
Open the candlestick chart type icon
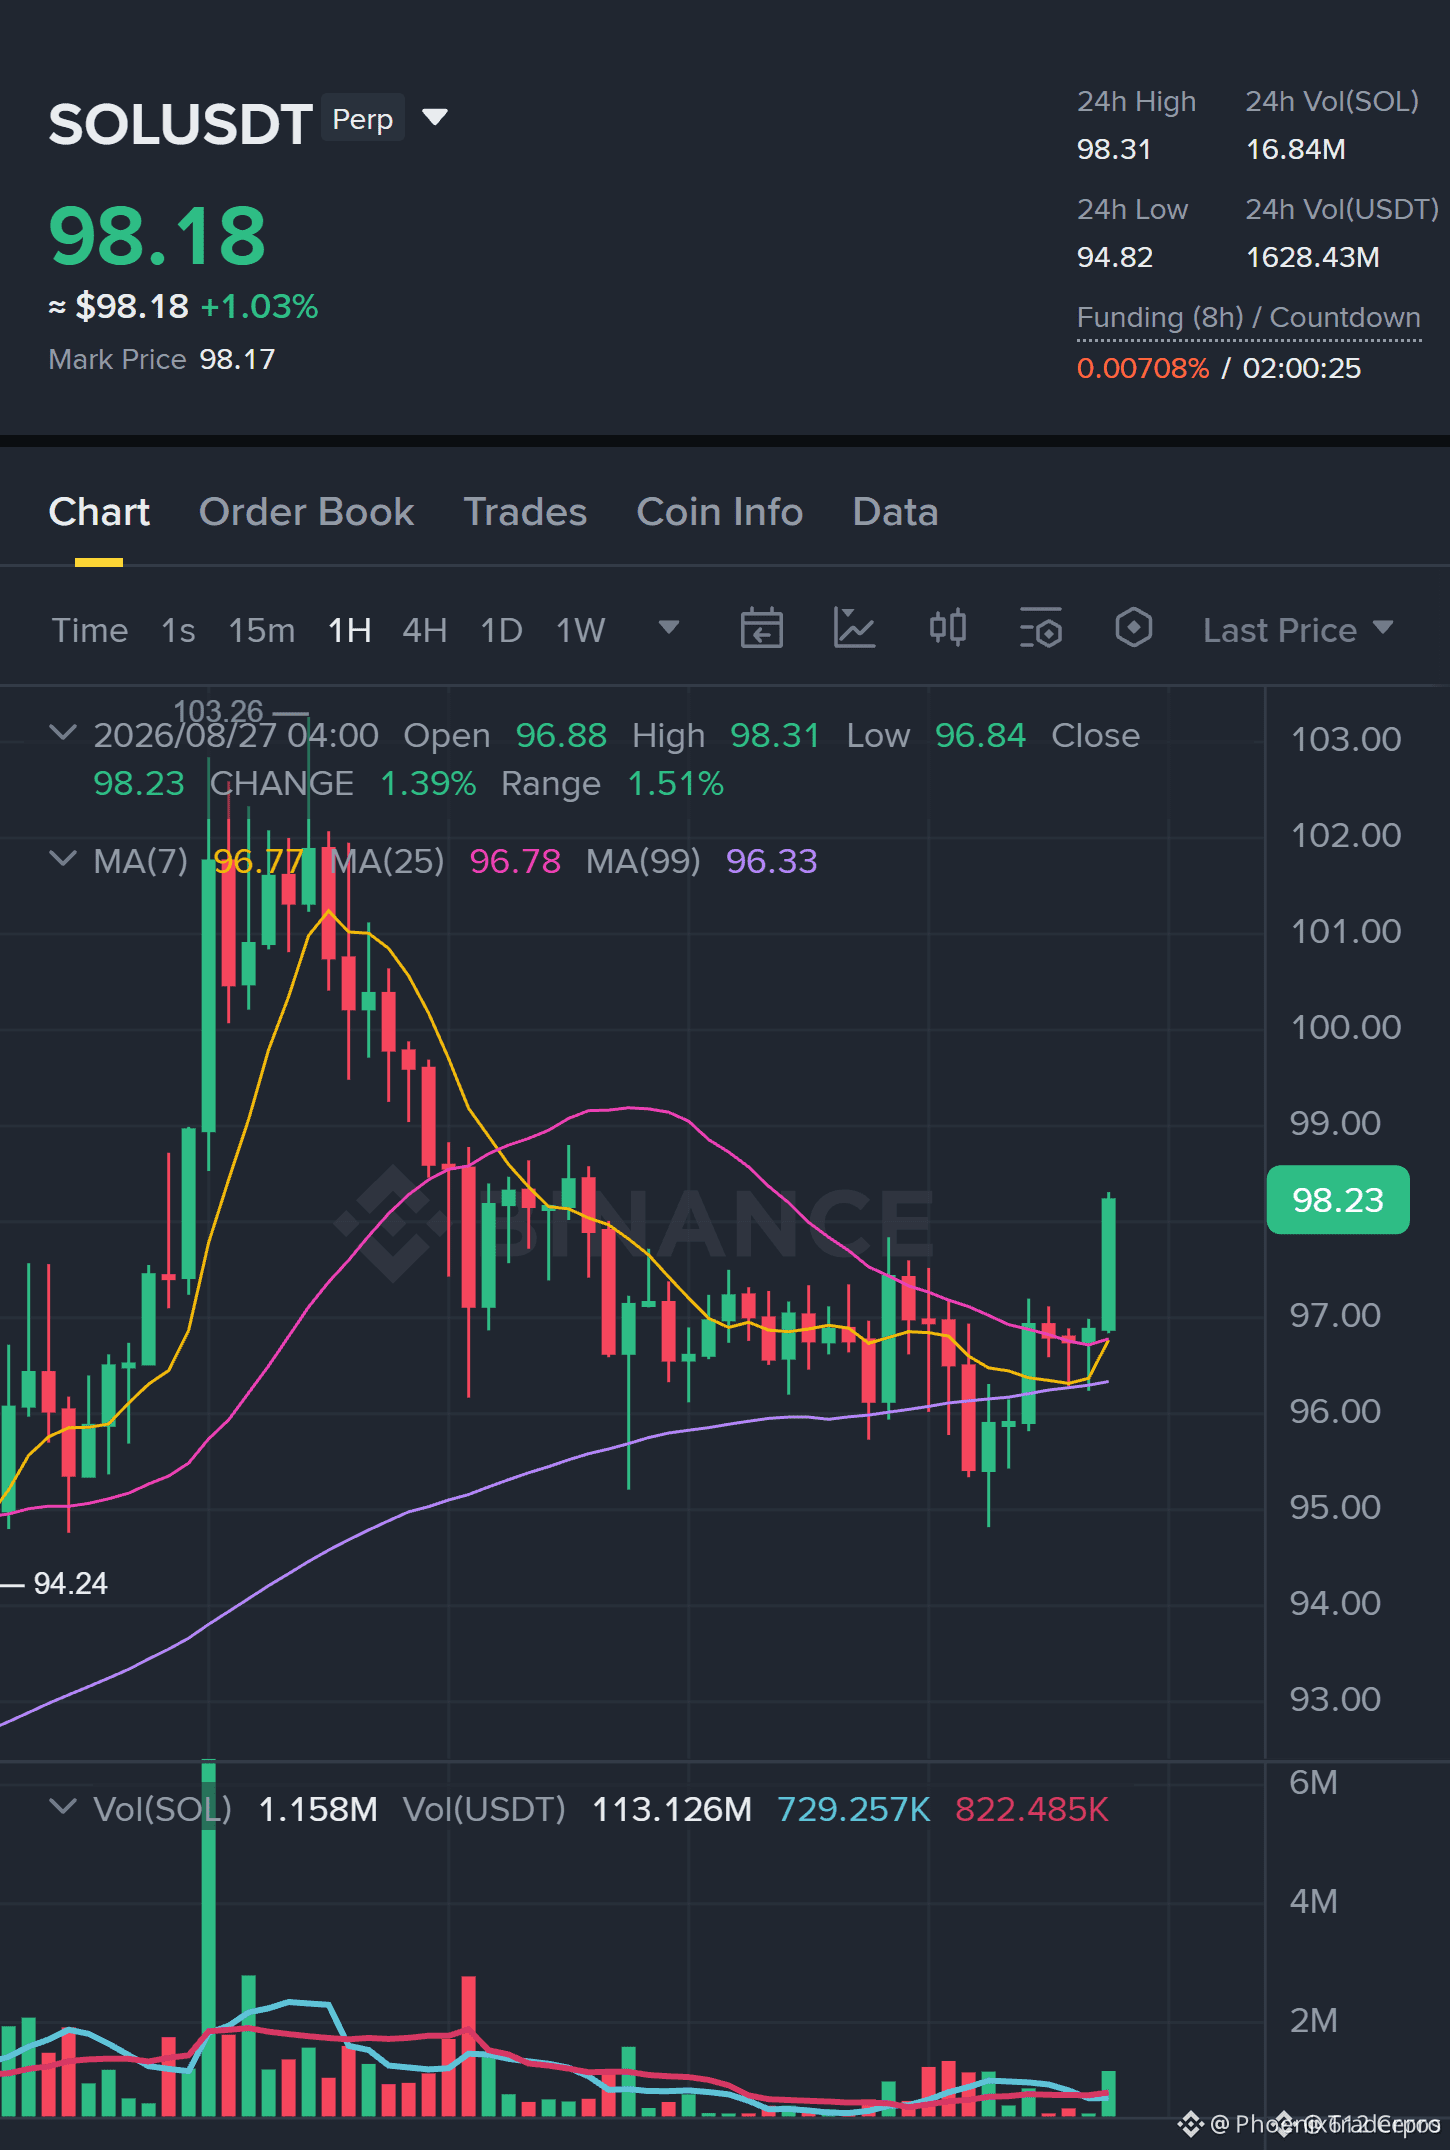(x=948, y=629)
